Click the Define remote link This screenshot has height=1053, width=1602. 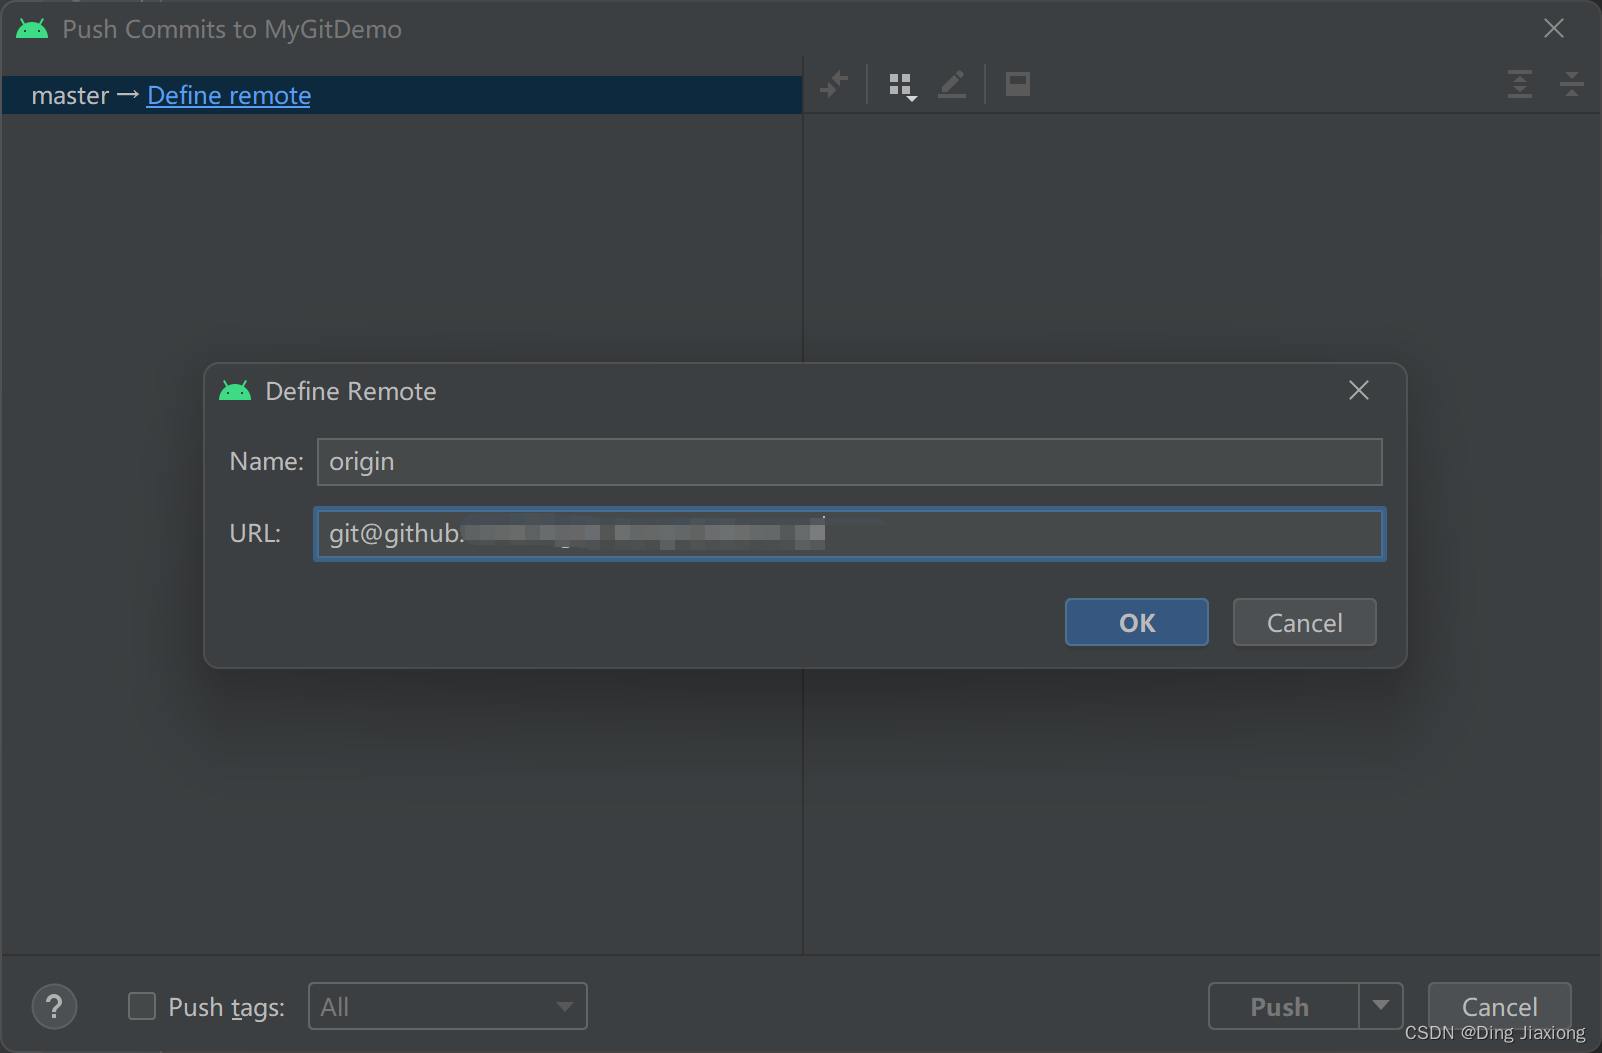point(229,95)
